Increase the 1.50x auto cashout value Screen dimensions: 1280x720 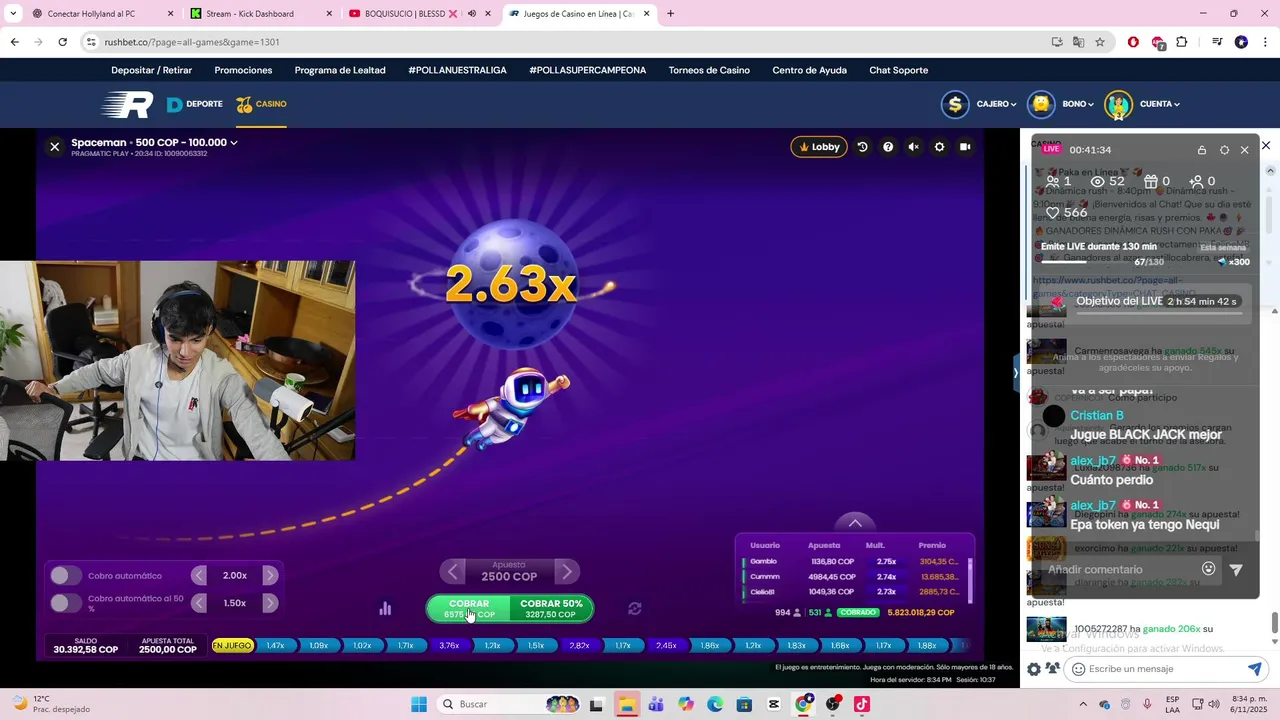pyautogui.click(x=270, y=603)
